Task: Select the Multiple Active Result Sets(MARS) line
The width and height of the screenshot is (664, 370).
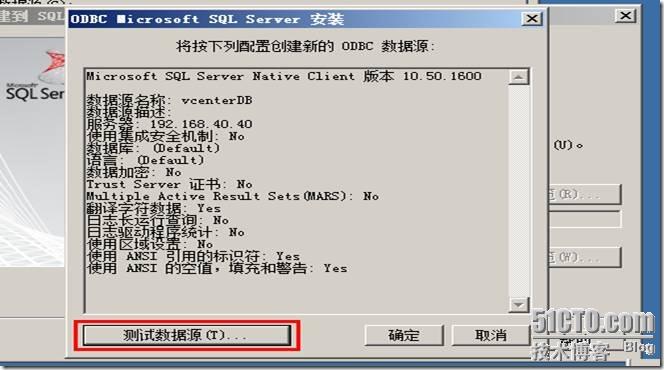Action: tap(232, 196)
